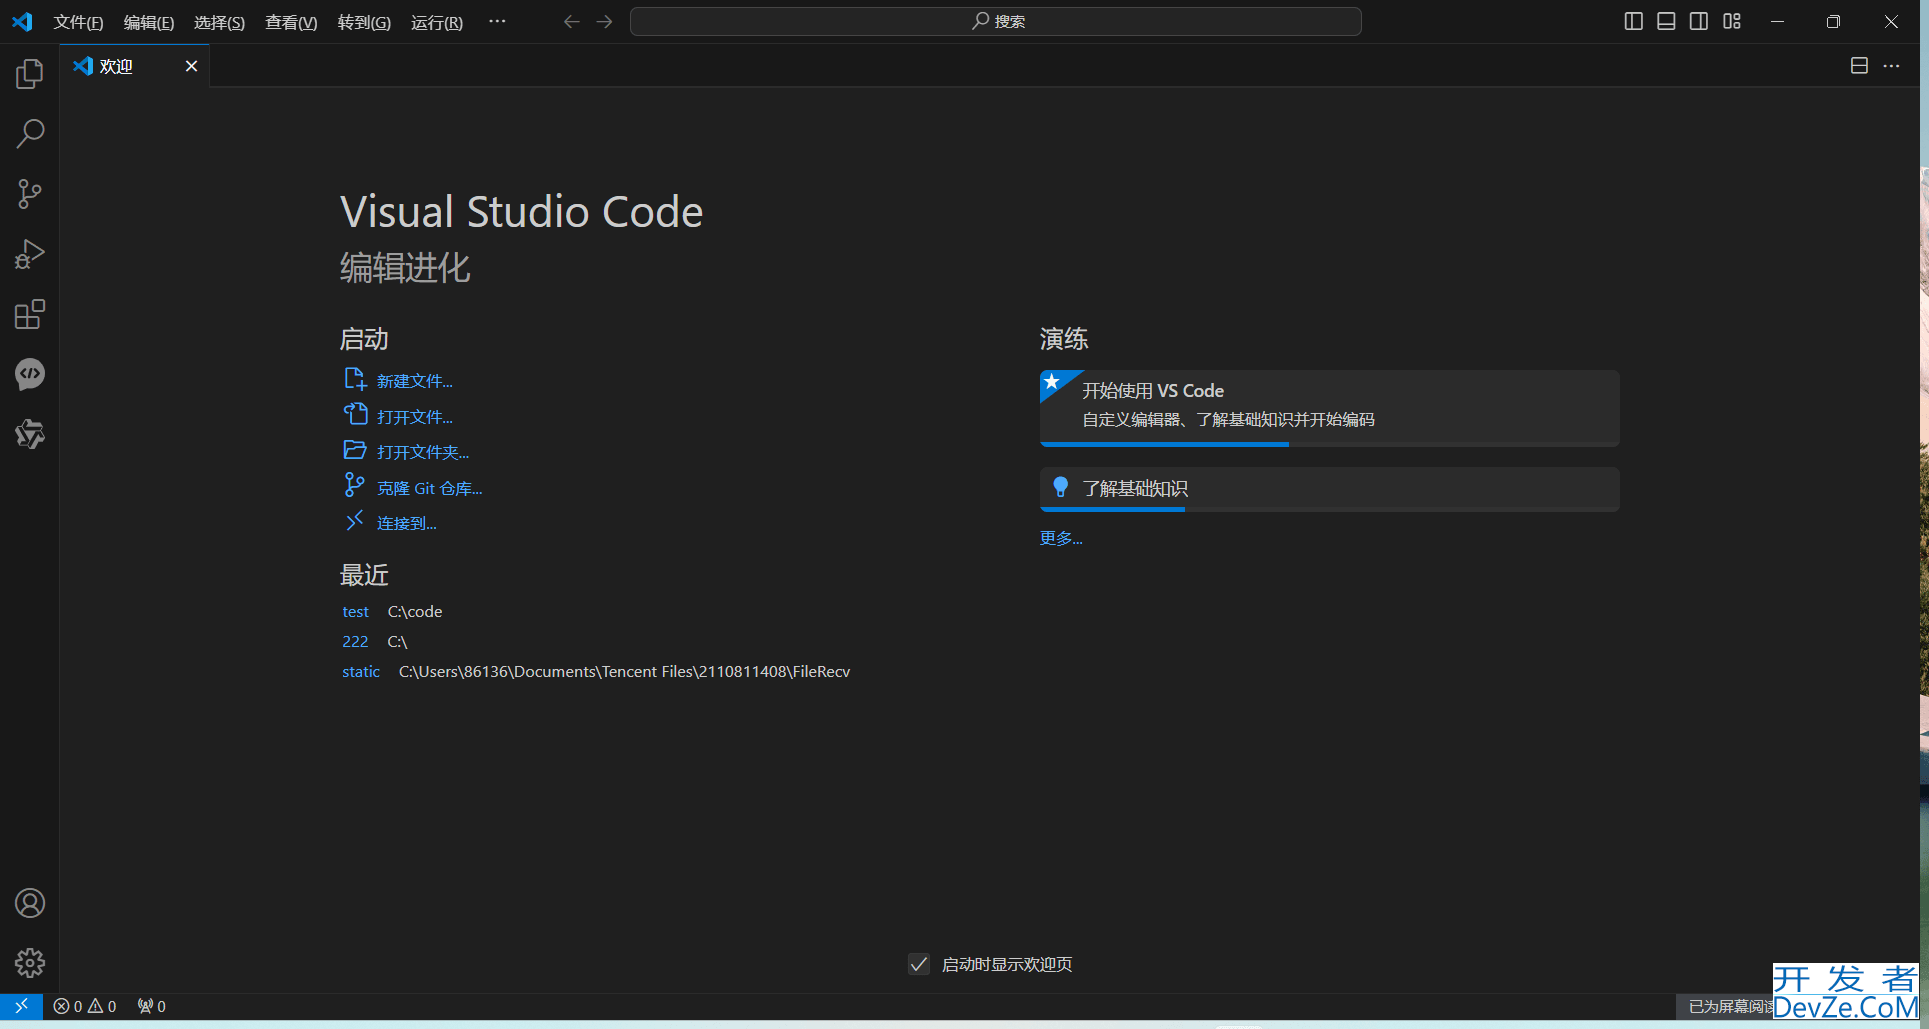Toggle the secondary side bar layout icon
Viewport: 1929px width, 1029px height.
1699,21
